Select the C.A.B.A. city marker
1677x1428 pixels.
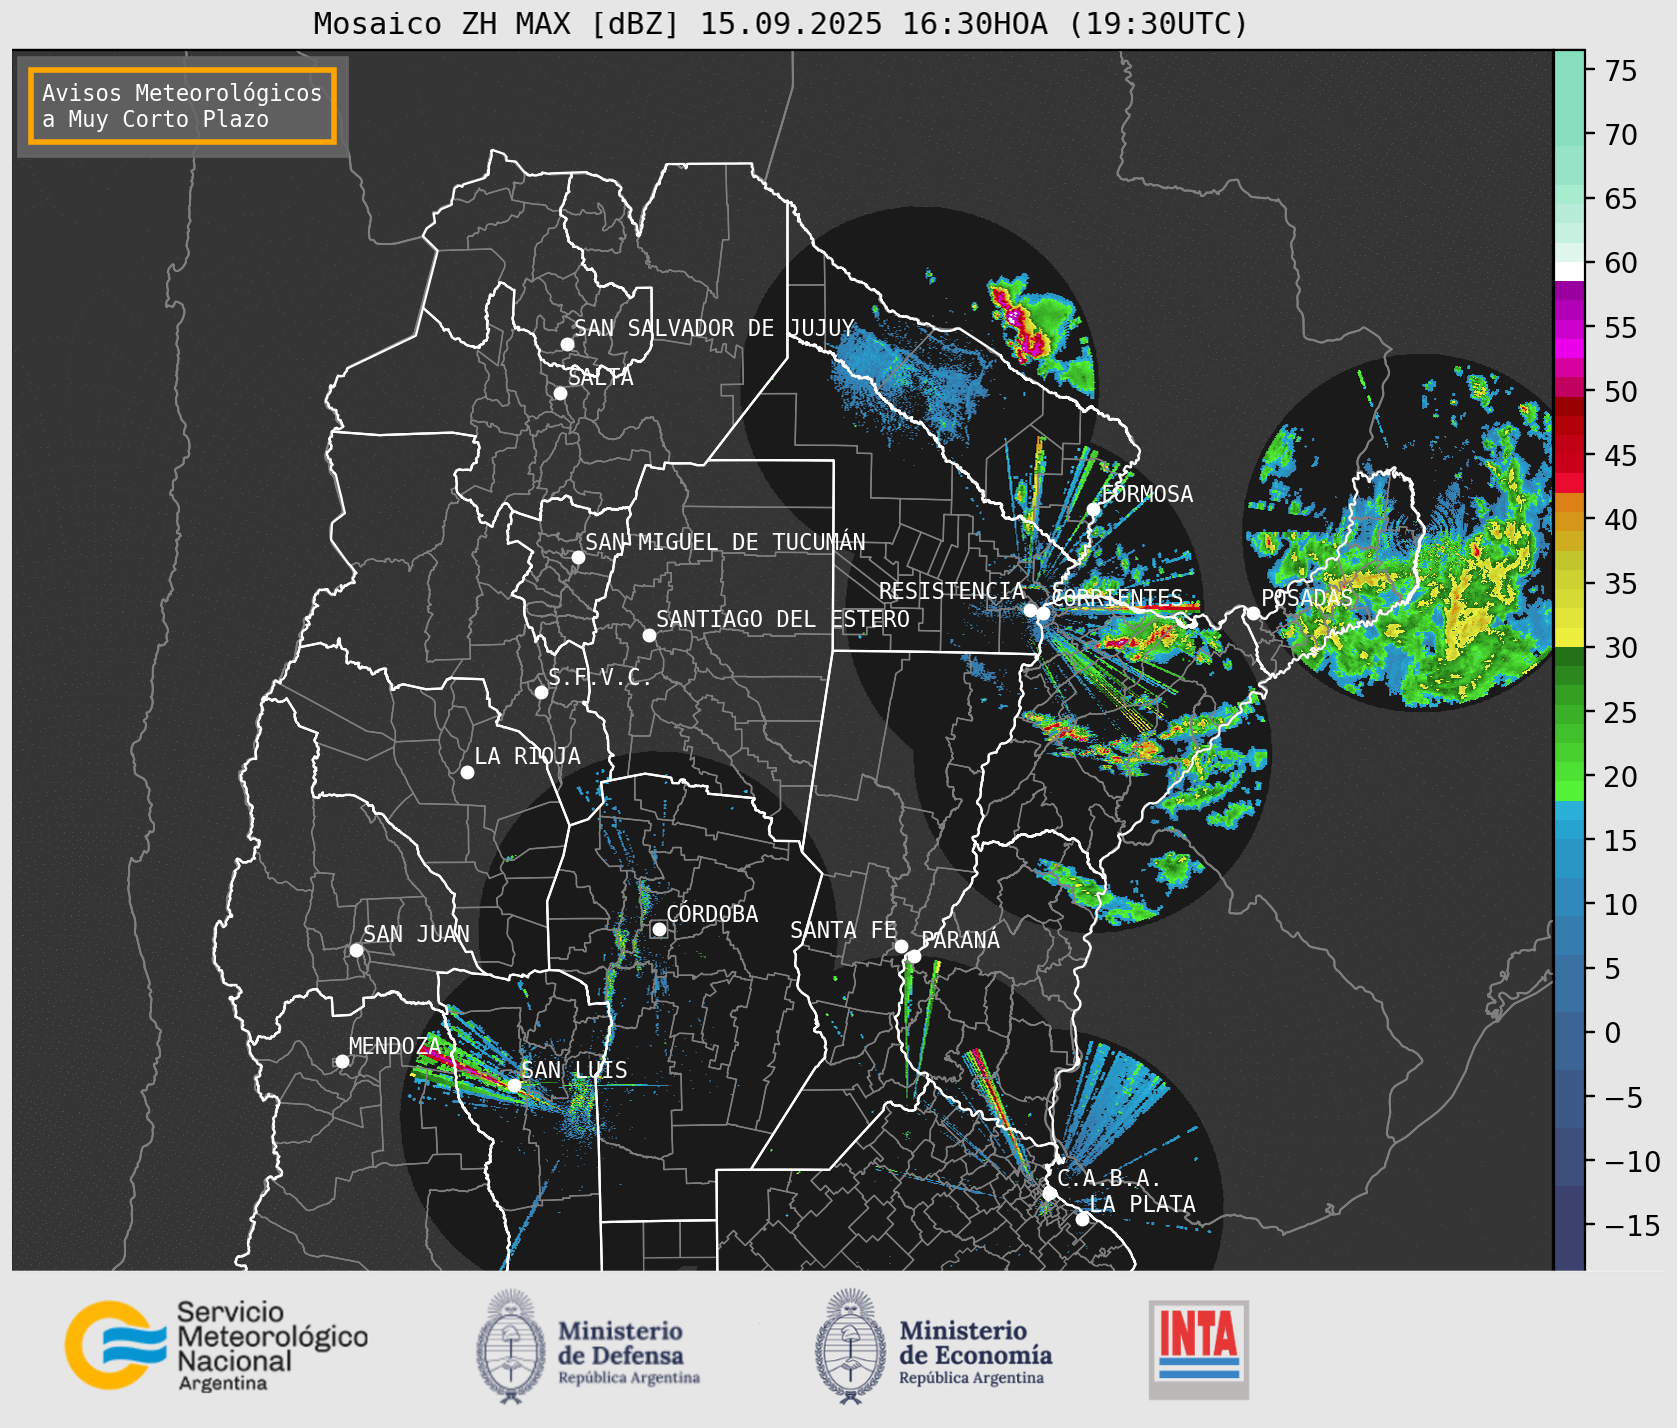coord(1049,1193)
